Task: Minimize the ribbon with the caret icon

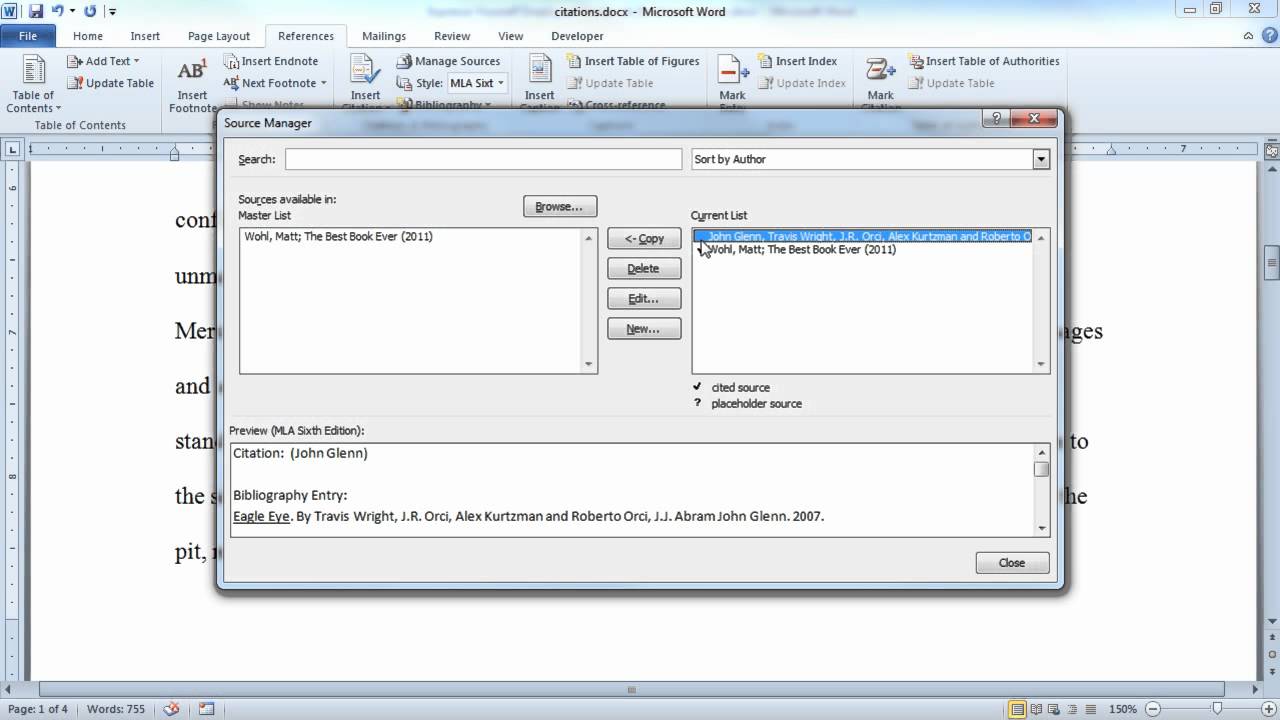Action: [x=1247, y=36]
